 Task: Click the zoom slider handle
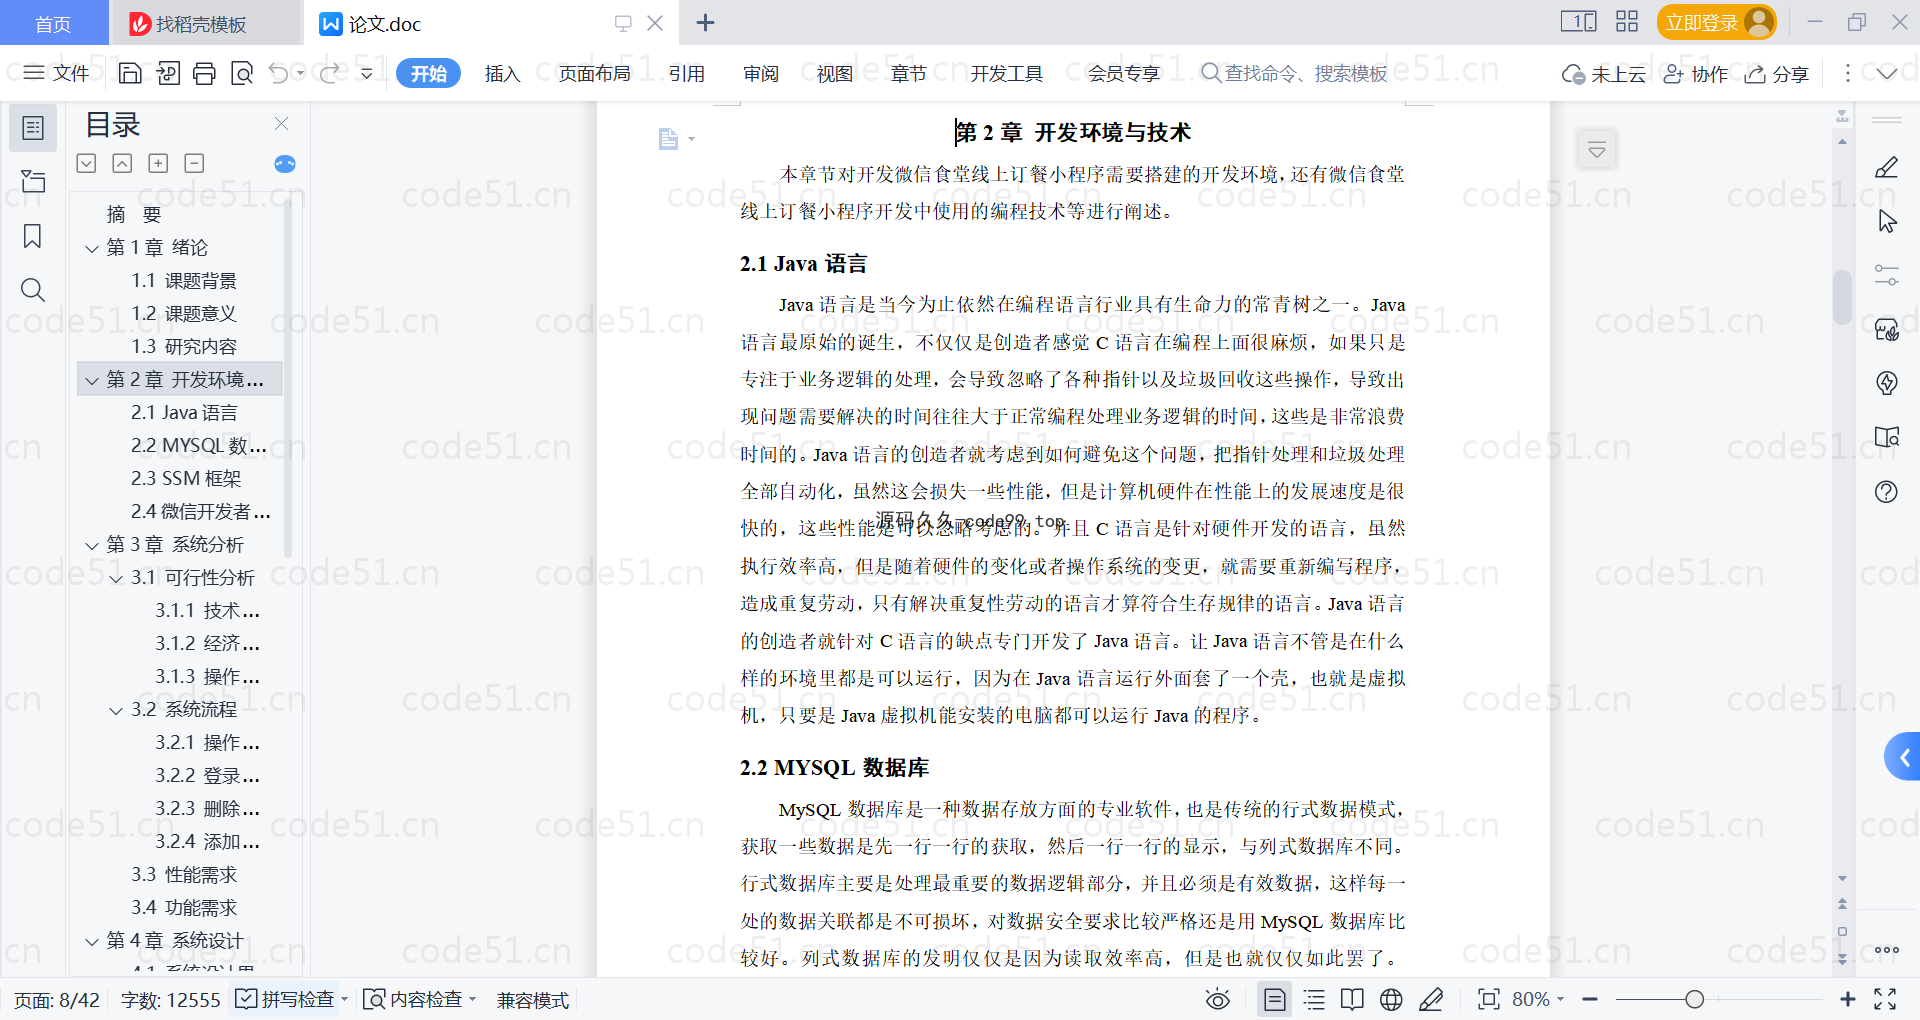click(x=1694, y=999)
